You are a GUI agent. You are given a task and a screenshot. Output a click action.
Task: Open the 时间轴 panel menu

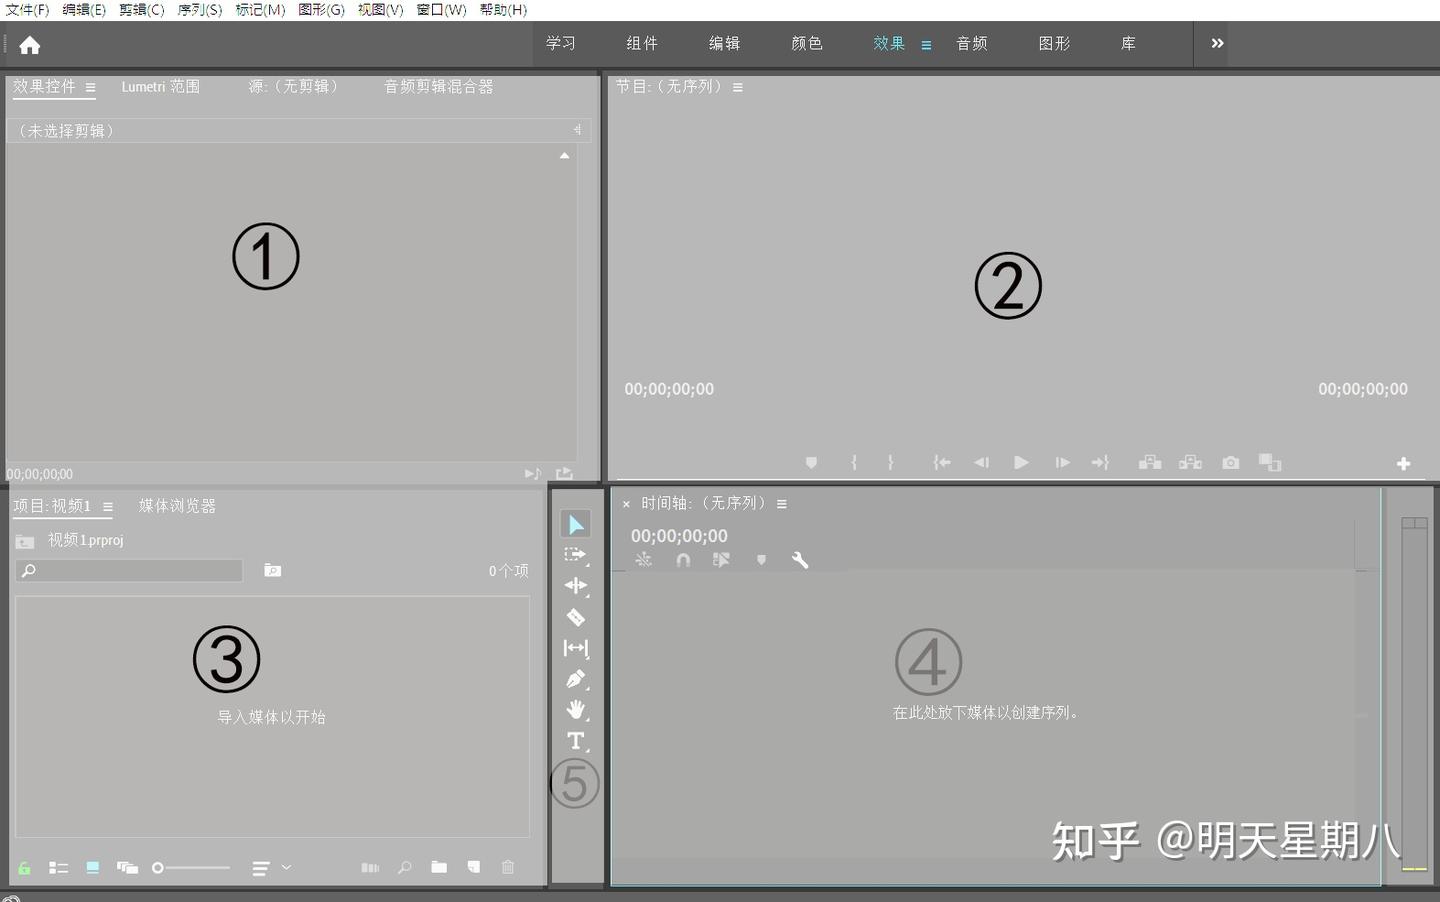pyautogui.click(x=782, y=504)
